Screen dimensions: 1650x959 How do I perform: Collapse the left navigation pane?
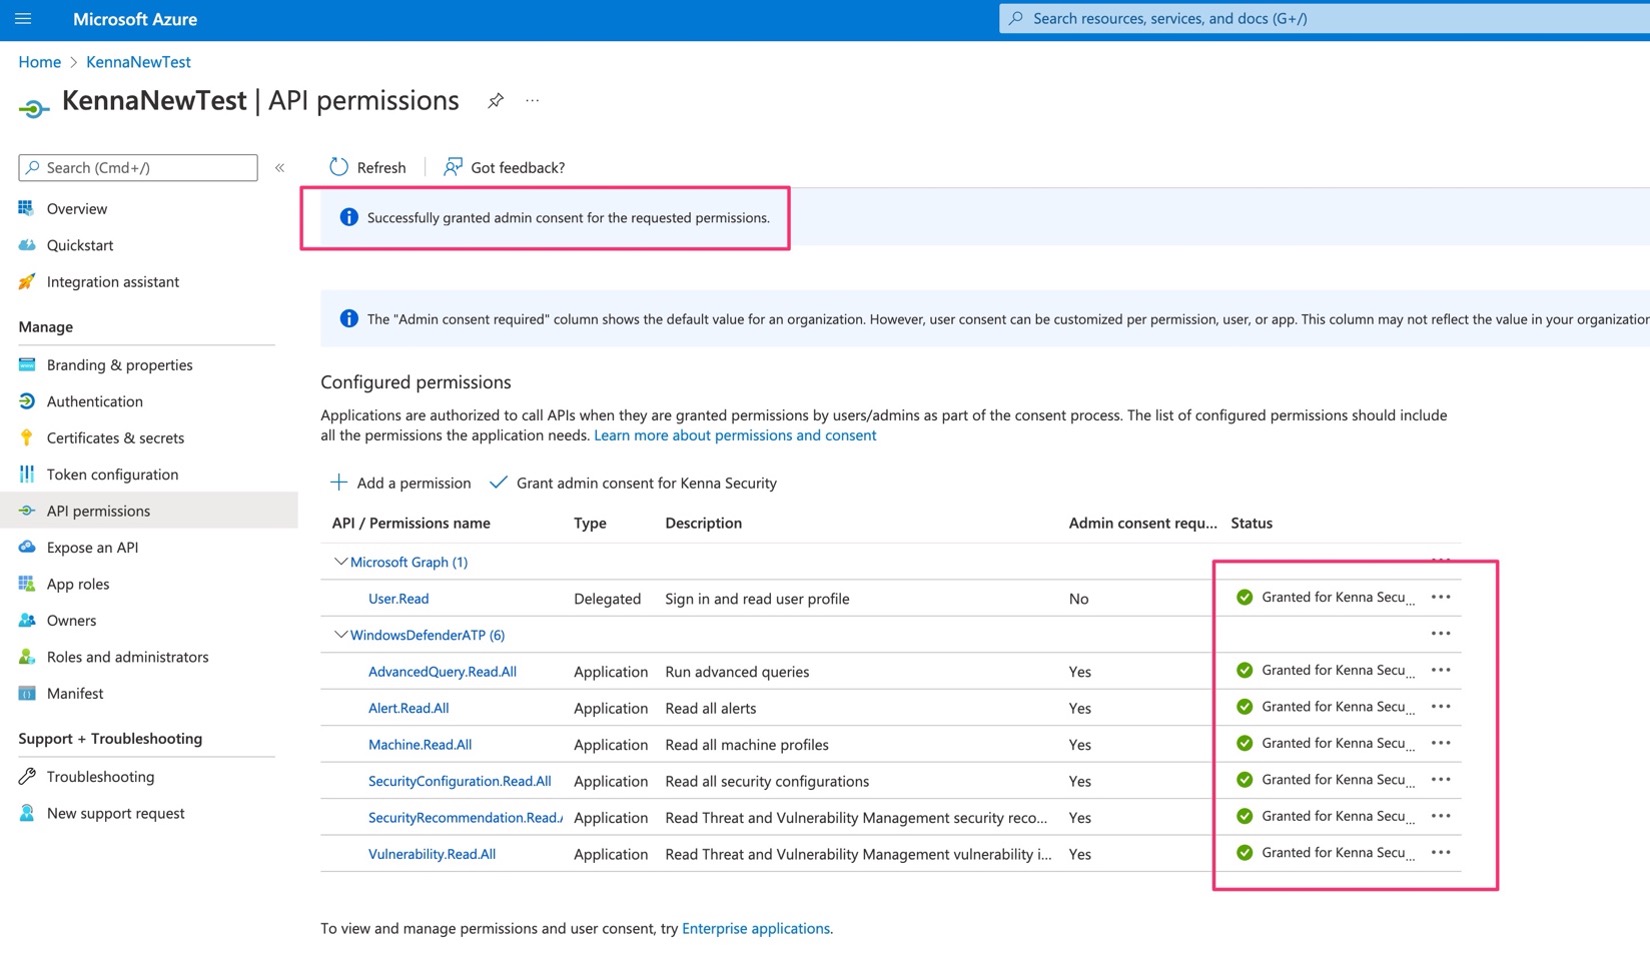[x=280, y=167]
